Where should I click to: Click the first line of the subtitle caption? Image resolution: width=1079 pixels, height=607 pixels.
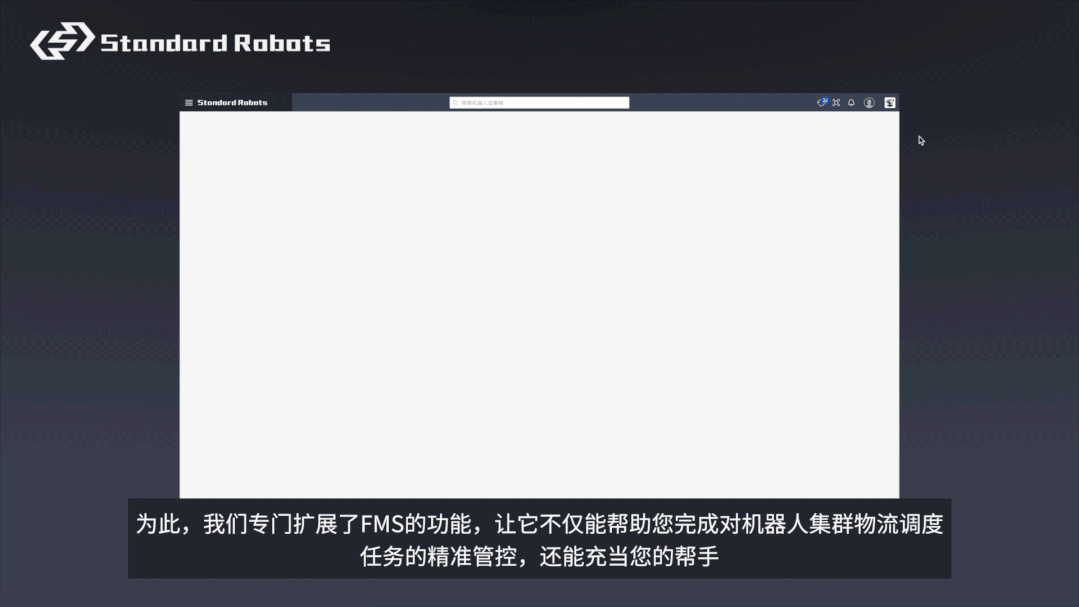click(x=539, y=524)
